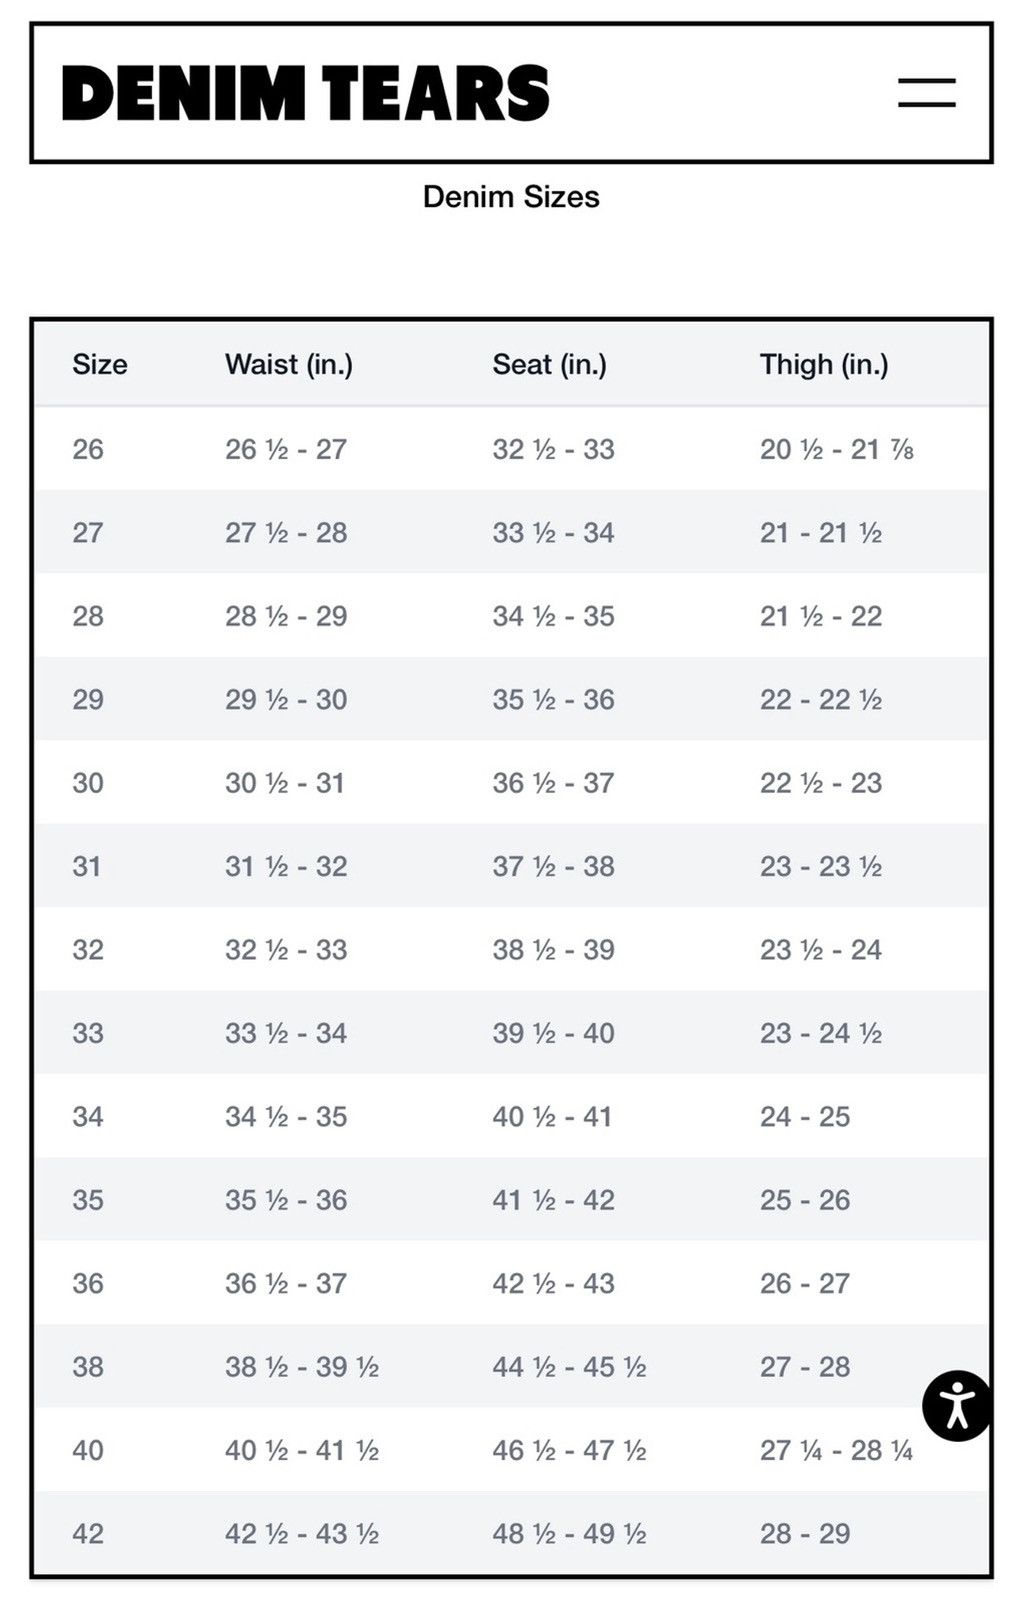Click thigh value 24 - 25
Viewport: 1022px width, 1600px height.
(805, 1117)
